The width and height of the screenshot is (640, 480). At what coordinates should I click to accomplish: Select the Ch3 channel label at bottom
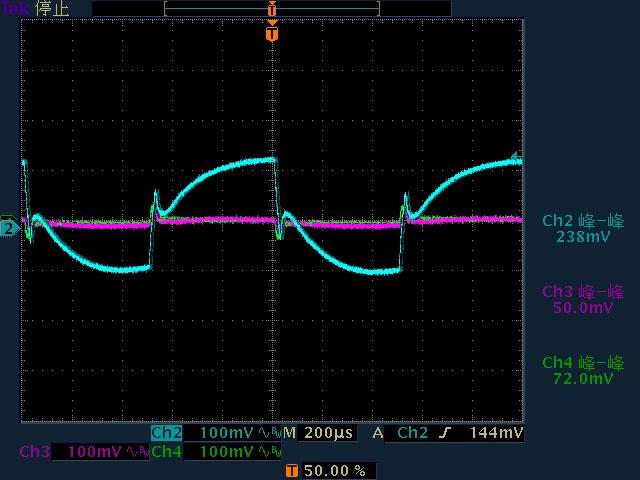coord(34,452)
